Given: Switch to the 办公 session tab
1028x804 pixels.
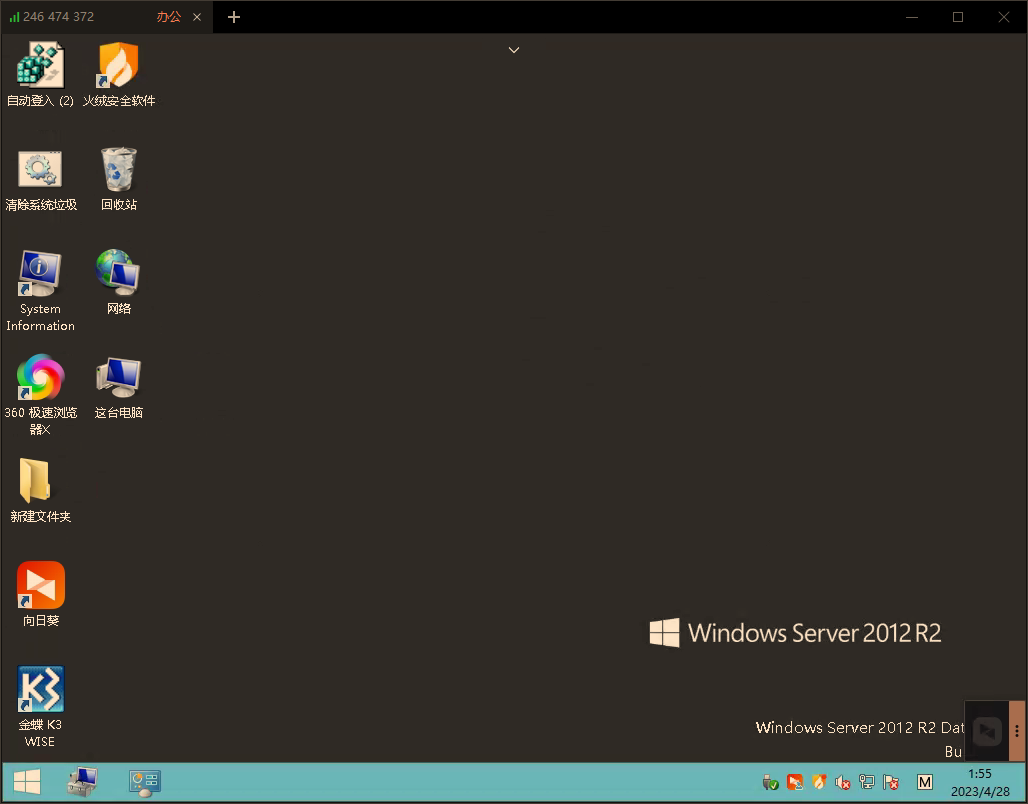Looking at the screenshot, I should 168,17.
